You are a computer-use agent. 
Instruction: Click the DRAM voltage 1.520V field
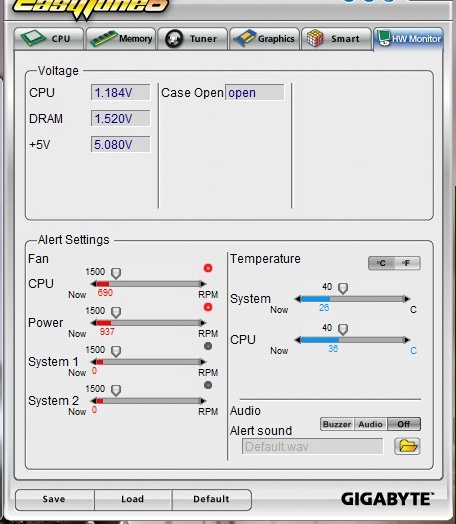[x=121, y=119]
